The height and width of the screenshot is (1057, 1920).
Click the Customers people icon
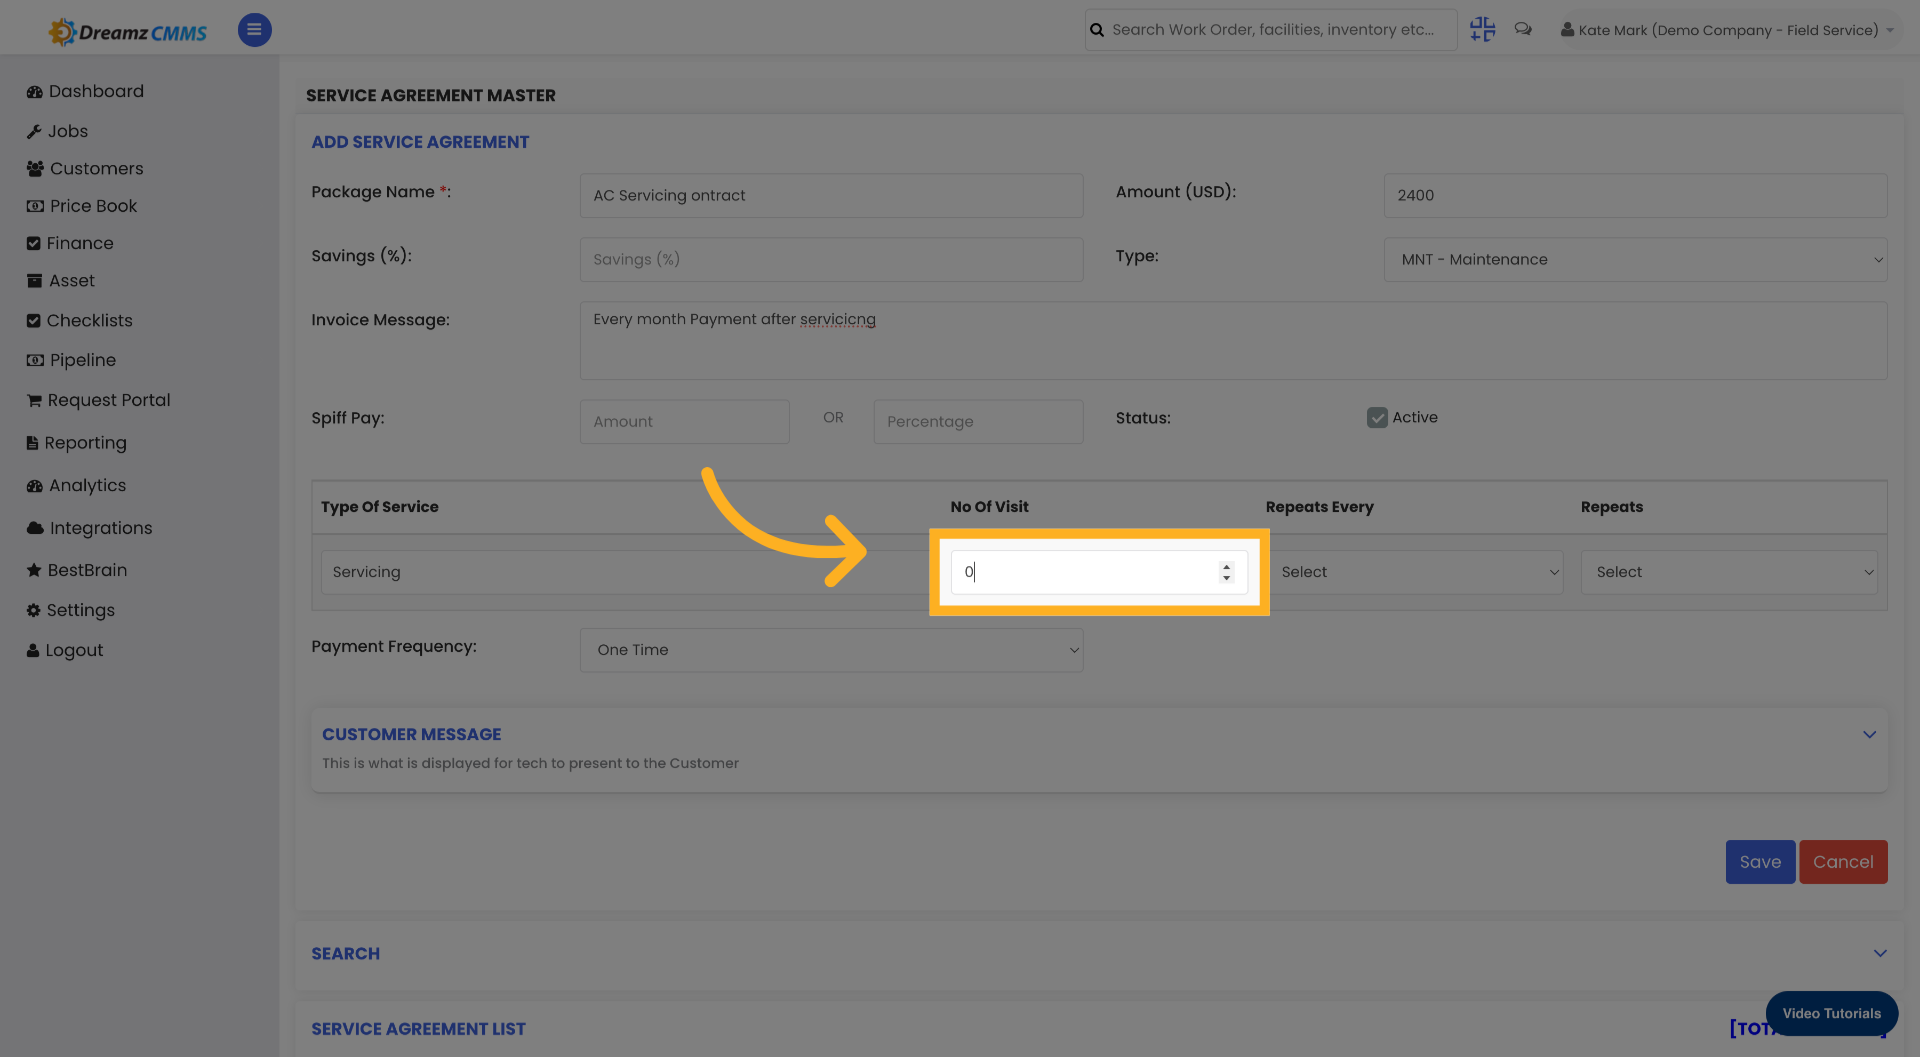pos(35,169)
